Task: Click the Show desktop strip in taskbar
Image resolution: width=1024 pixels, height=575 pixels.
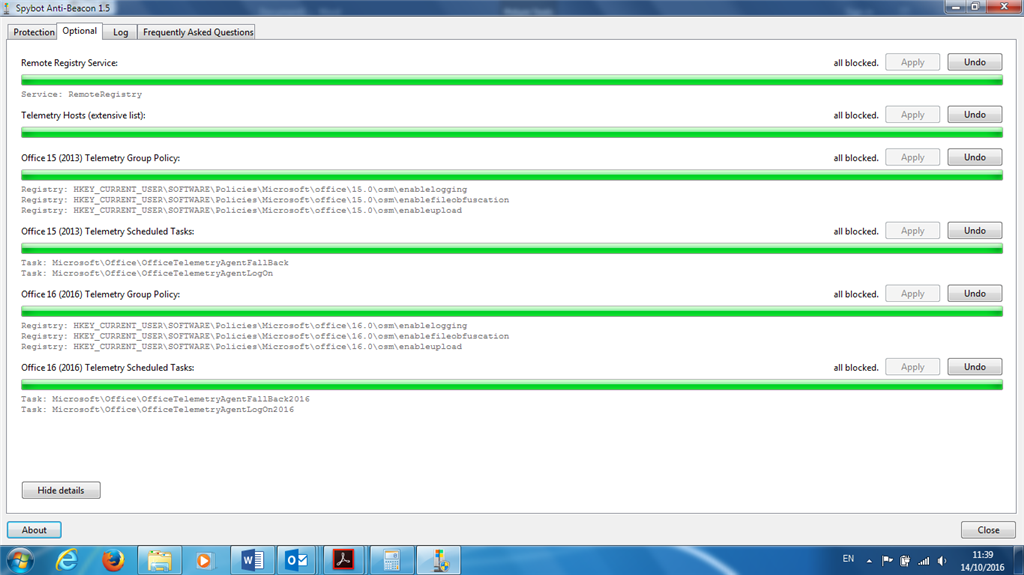Action: 1019,561
